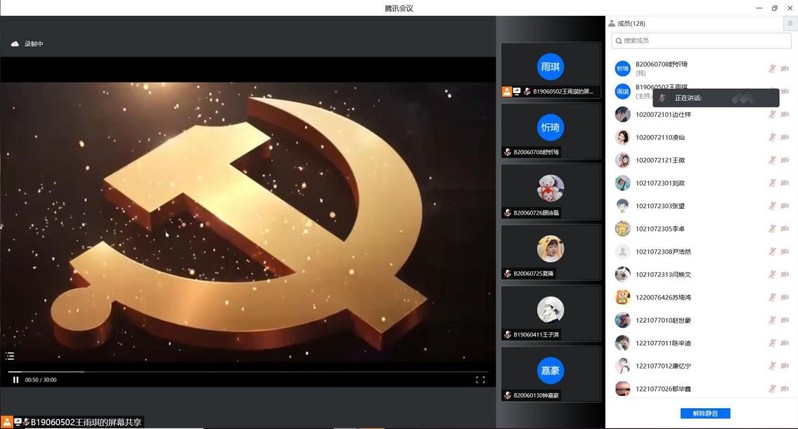Click the screen-share label B19060502王雨琪的屏幕共享

coord(82,422)
